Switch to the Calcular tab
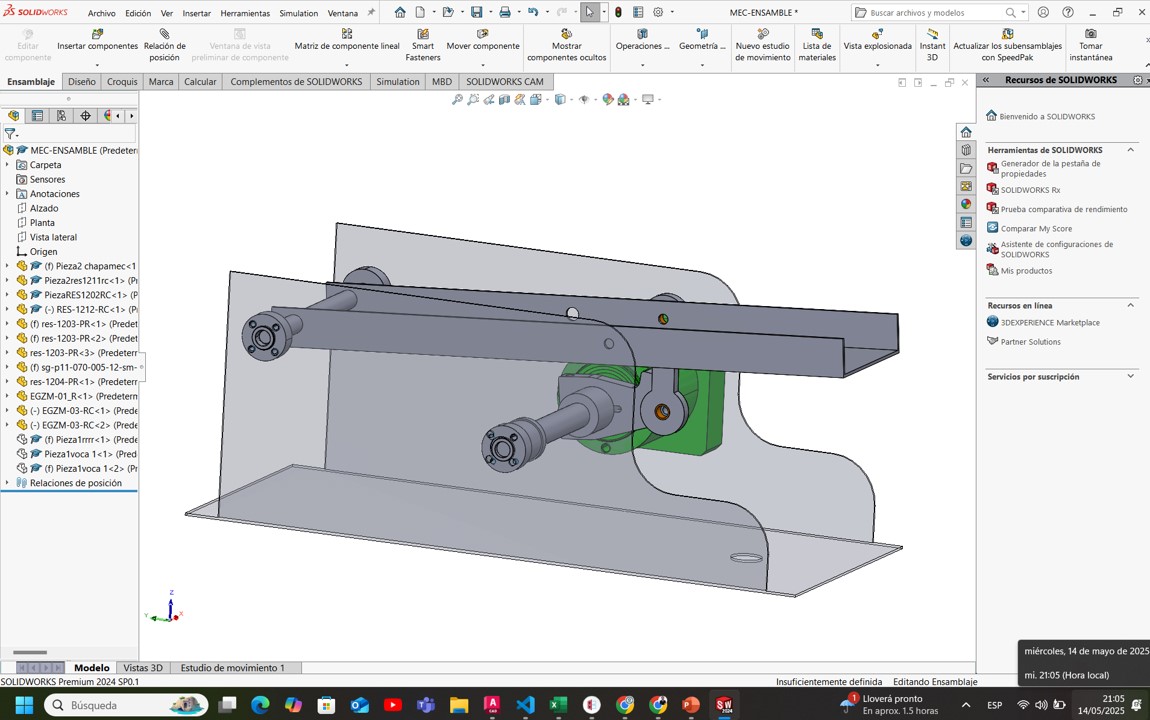The width and height of the screenshot is (1150, 720). click(x=200, y=81)
